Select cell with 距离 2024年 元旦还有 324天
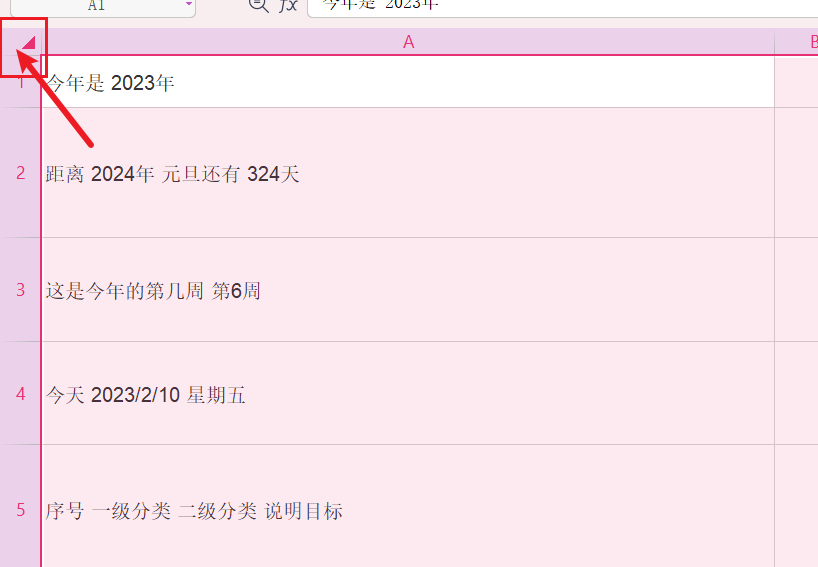The width and height of the screenshot is (818, 567). tap(408, 173)
